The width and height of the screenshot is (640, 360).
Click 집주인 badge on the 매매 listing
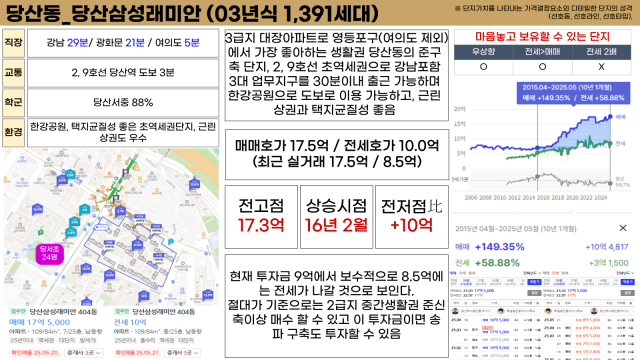click(x=18, y=312)
